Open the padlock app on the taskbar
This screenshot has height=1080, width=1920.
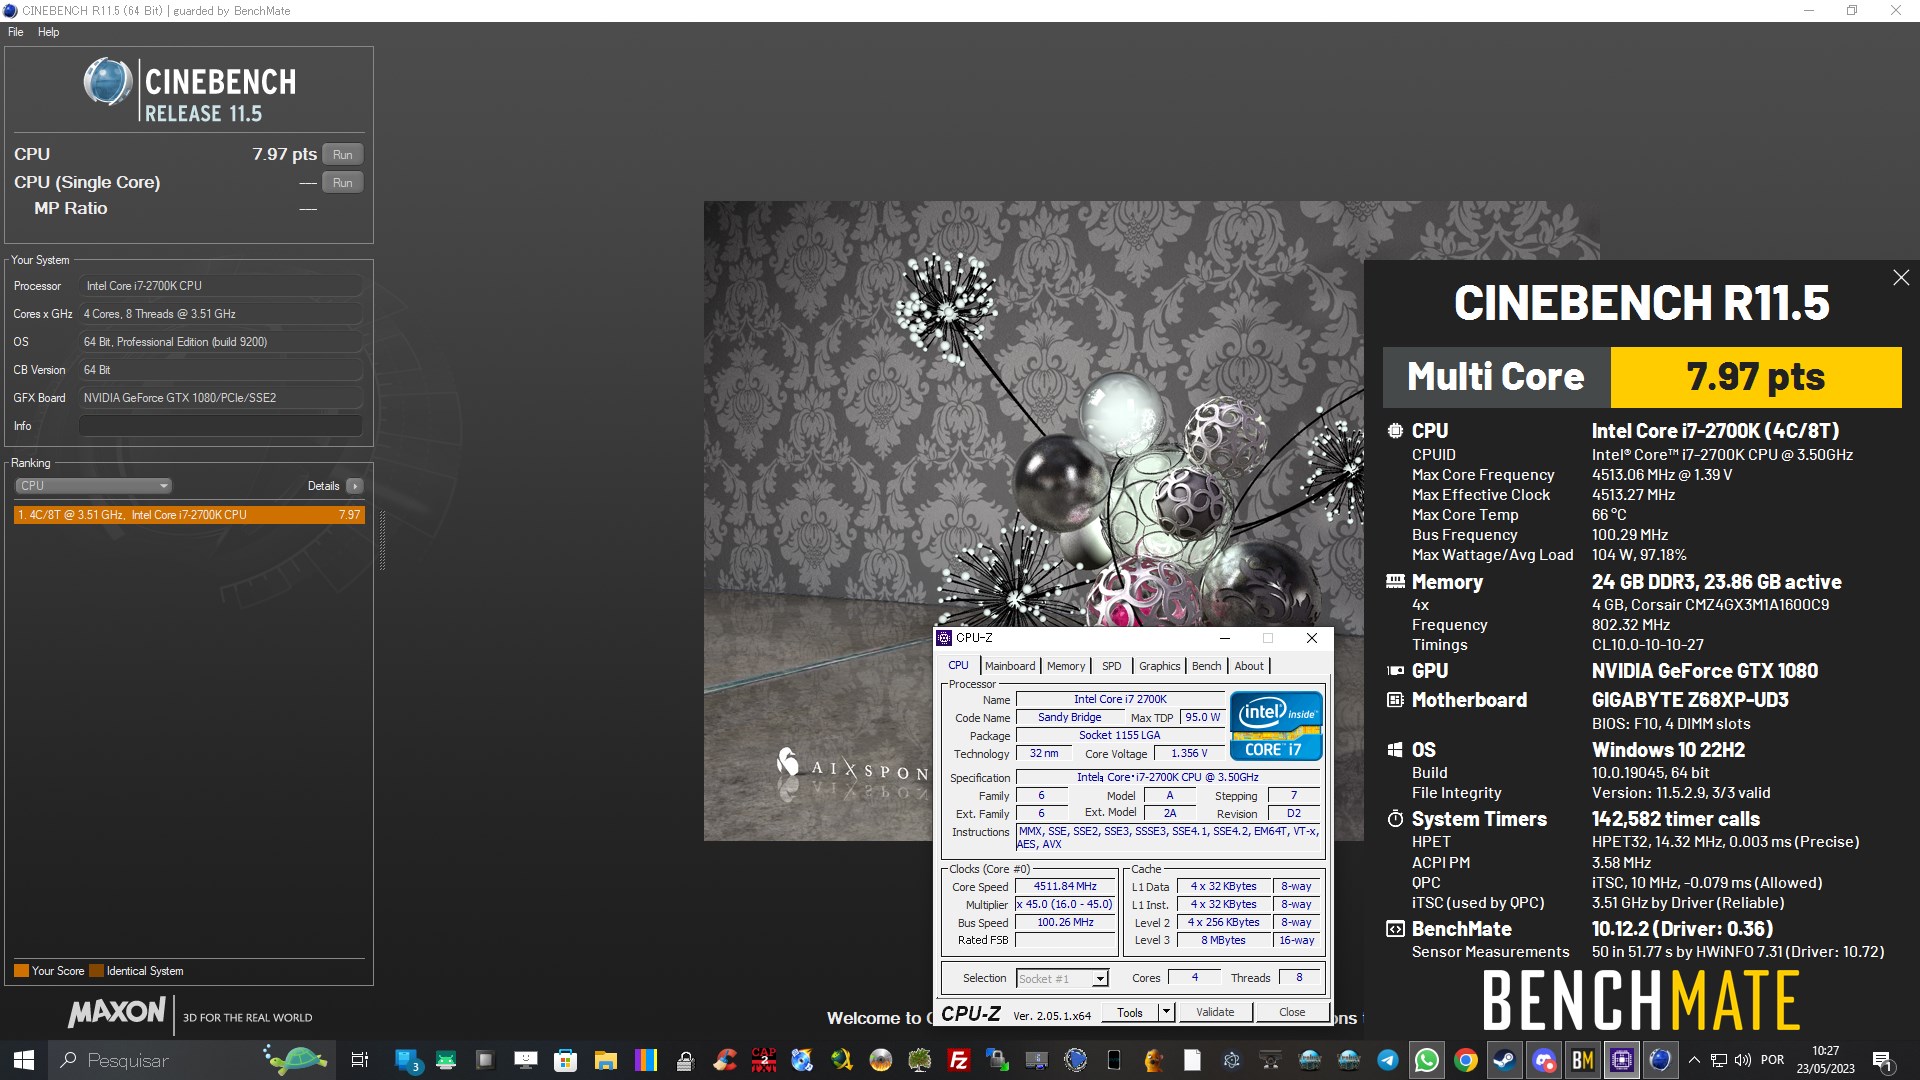[x=685, y=1060]
